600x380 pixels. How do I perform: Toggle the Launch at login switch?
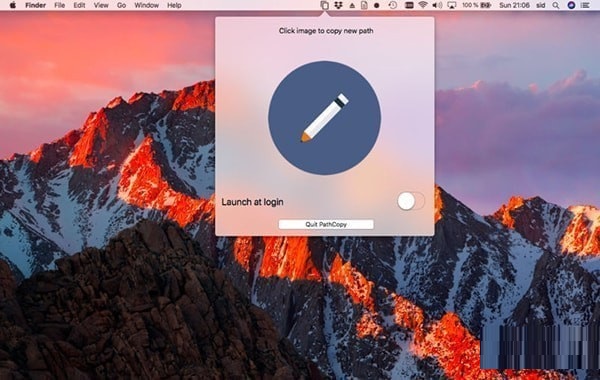(411, 201)
